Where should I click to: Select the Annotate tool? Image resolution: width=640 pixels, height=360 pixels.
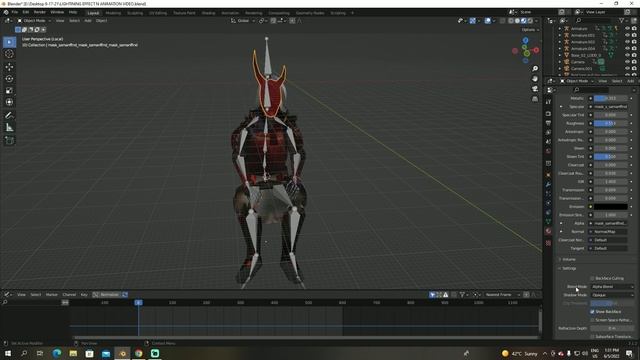coord(9,116)
